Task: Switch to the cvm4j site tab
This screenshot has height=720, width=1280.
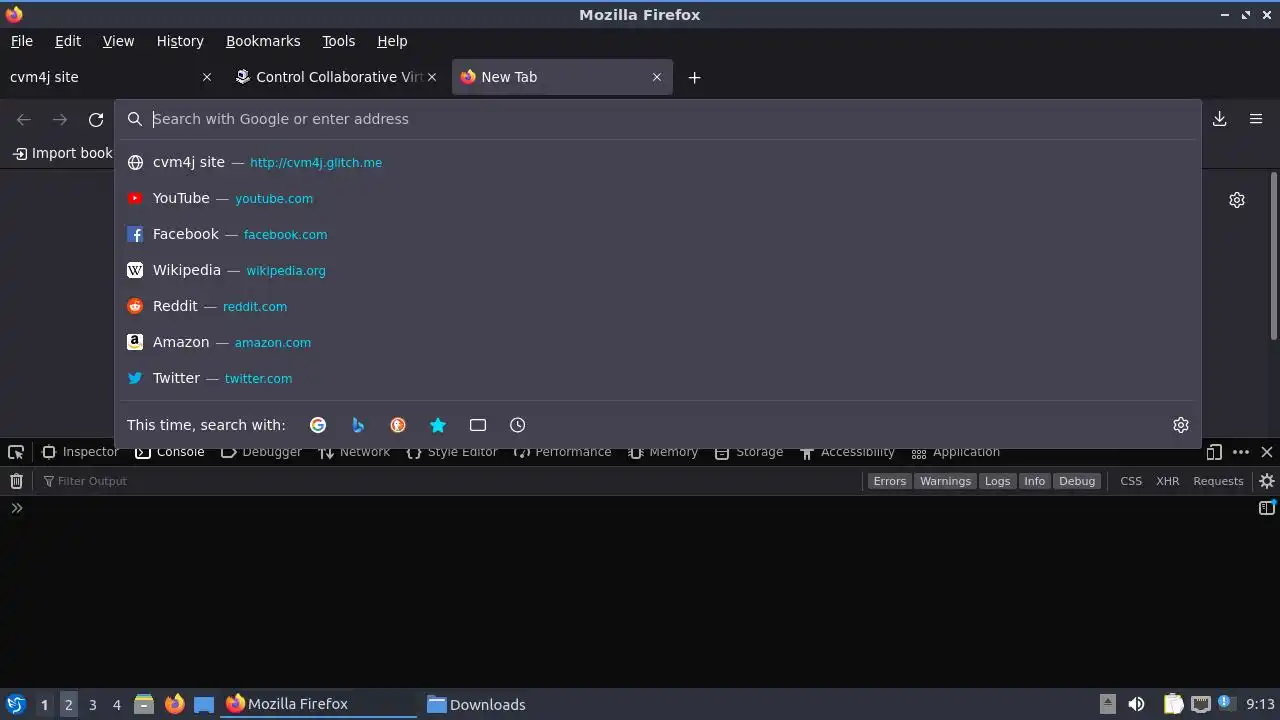Action: pos(110,77)
